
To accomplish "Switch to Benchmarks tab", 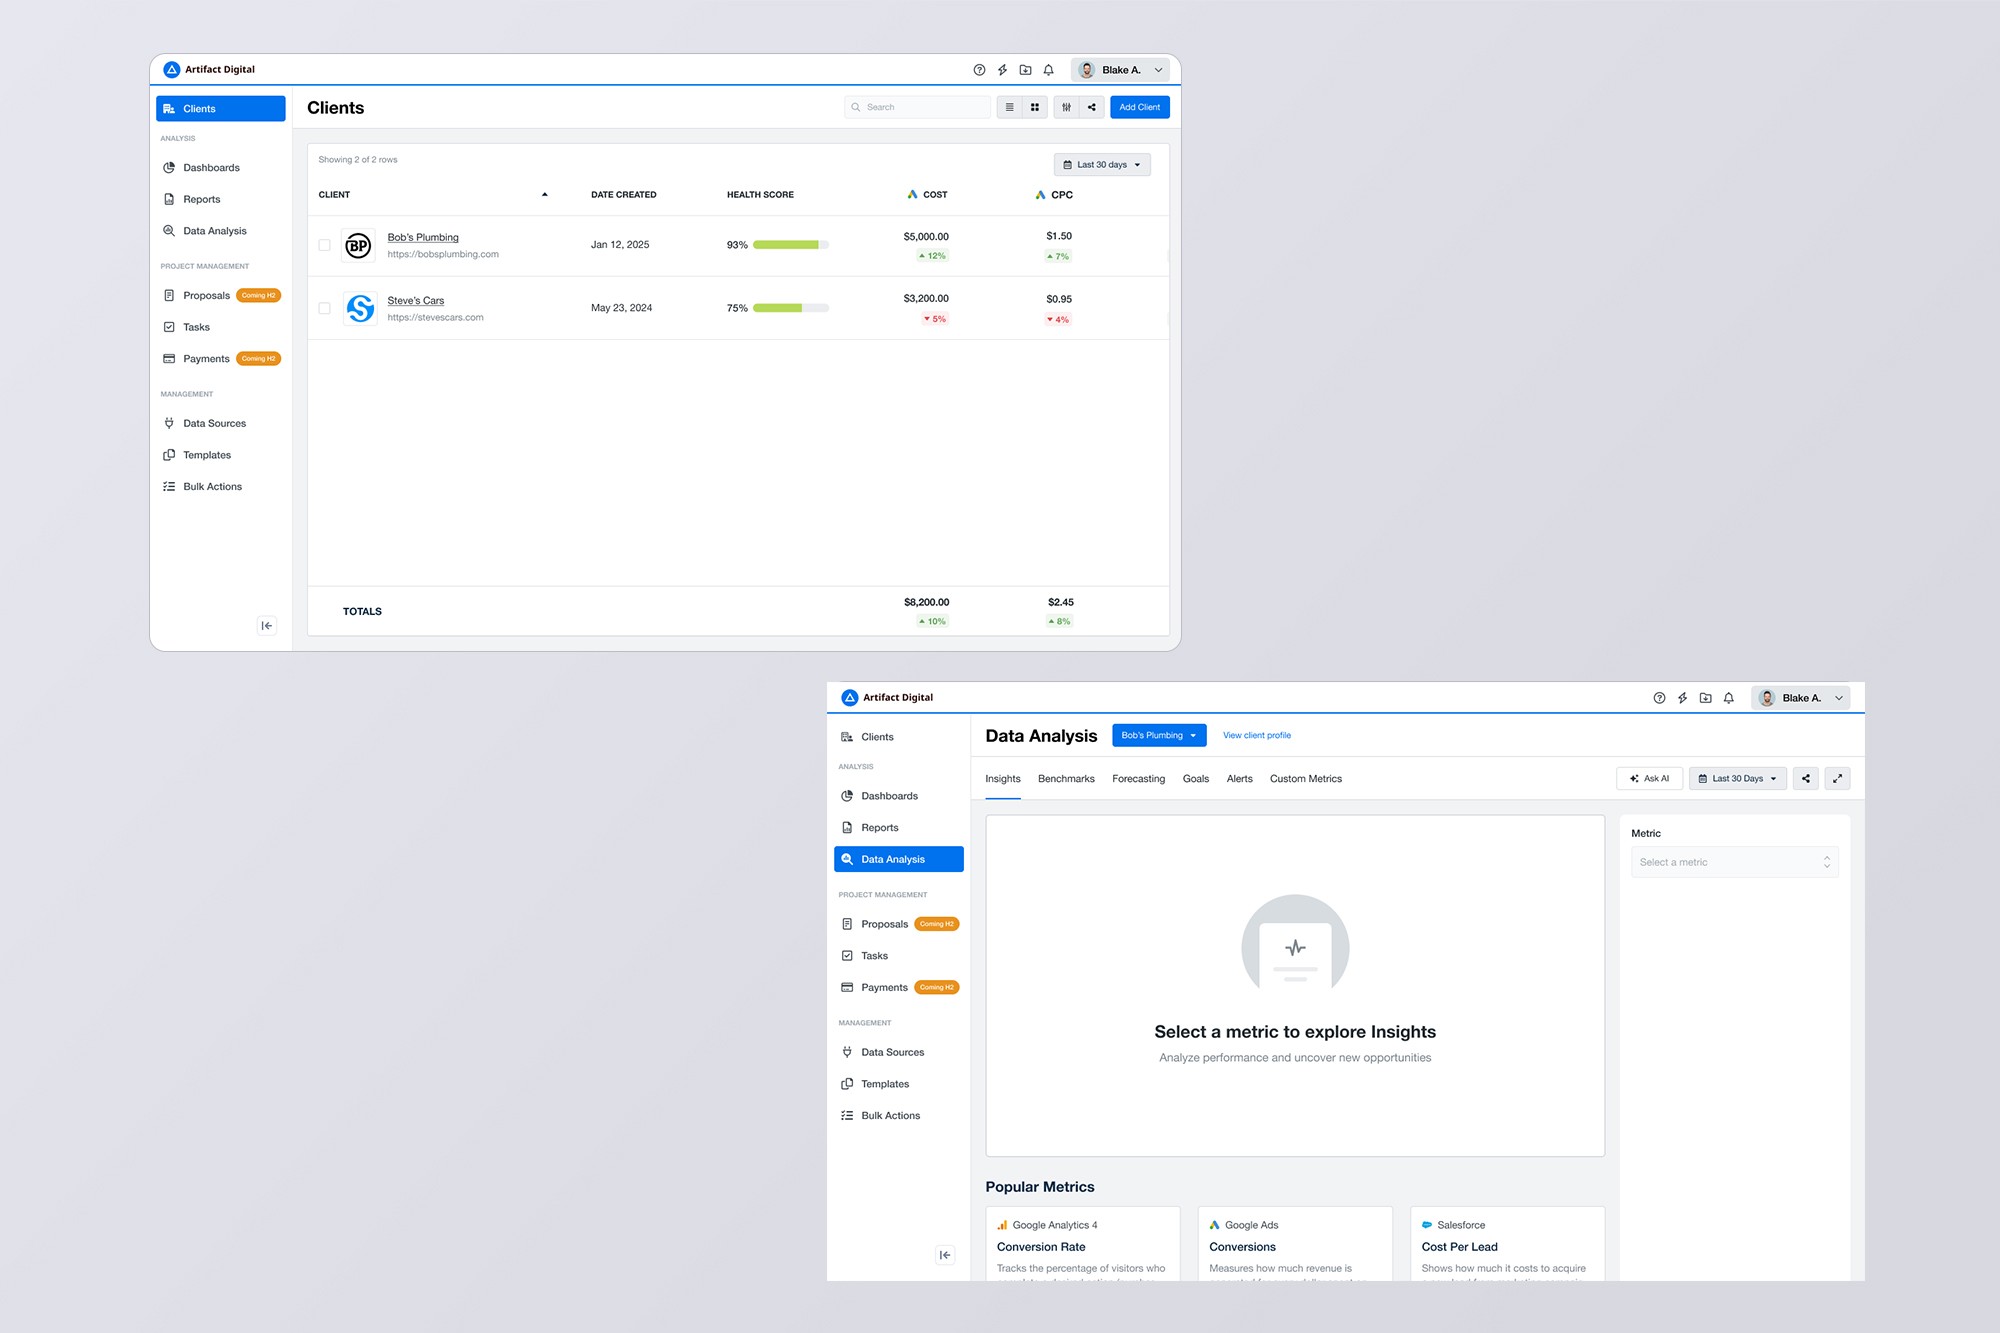I will click(x=1066, y=779).
